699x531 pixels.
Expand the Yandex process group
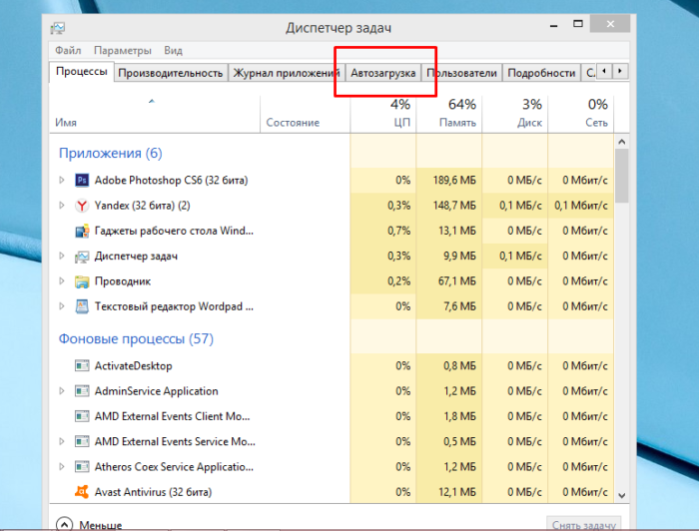[x=62, y=206]
